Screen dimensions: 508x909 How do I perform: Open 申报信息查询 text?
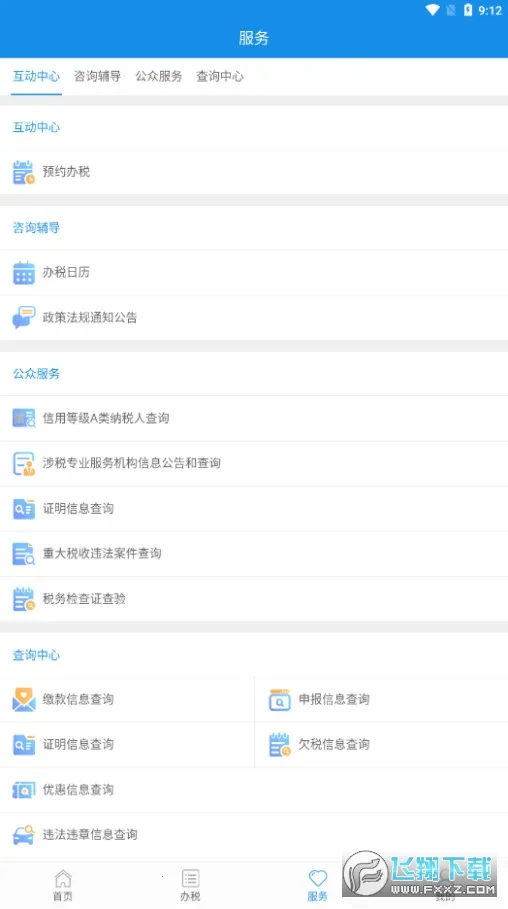click(334, 699)
